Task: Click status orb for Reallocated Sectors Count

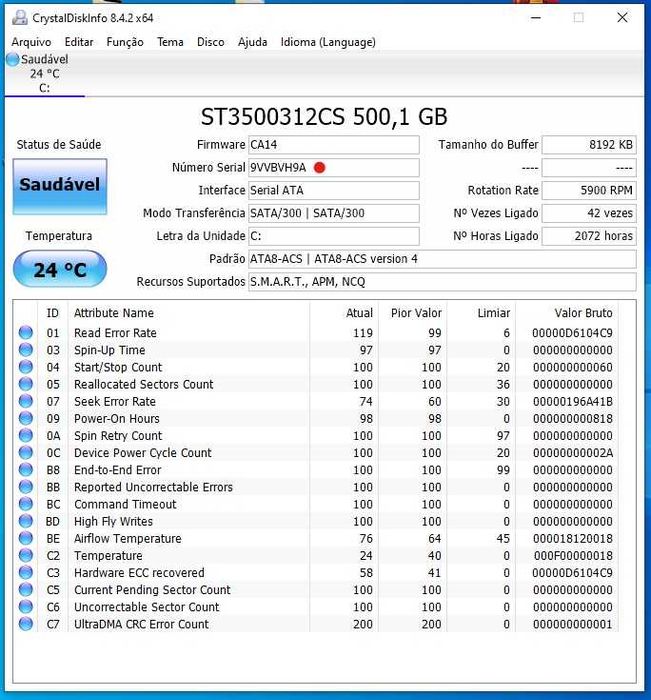Action: [x=26, y=384]
